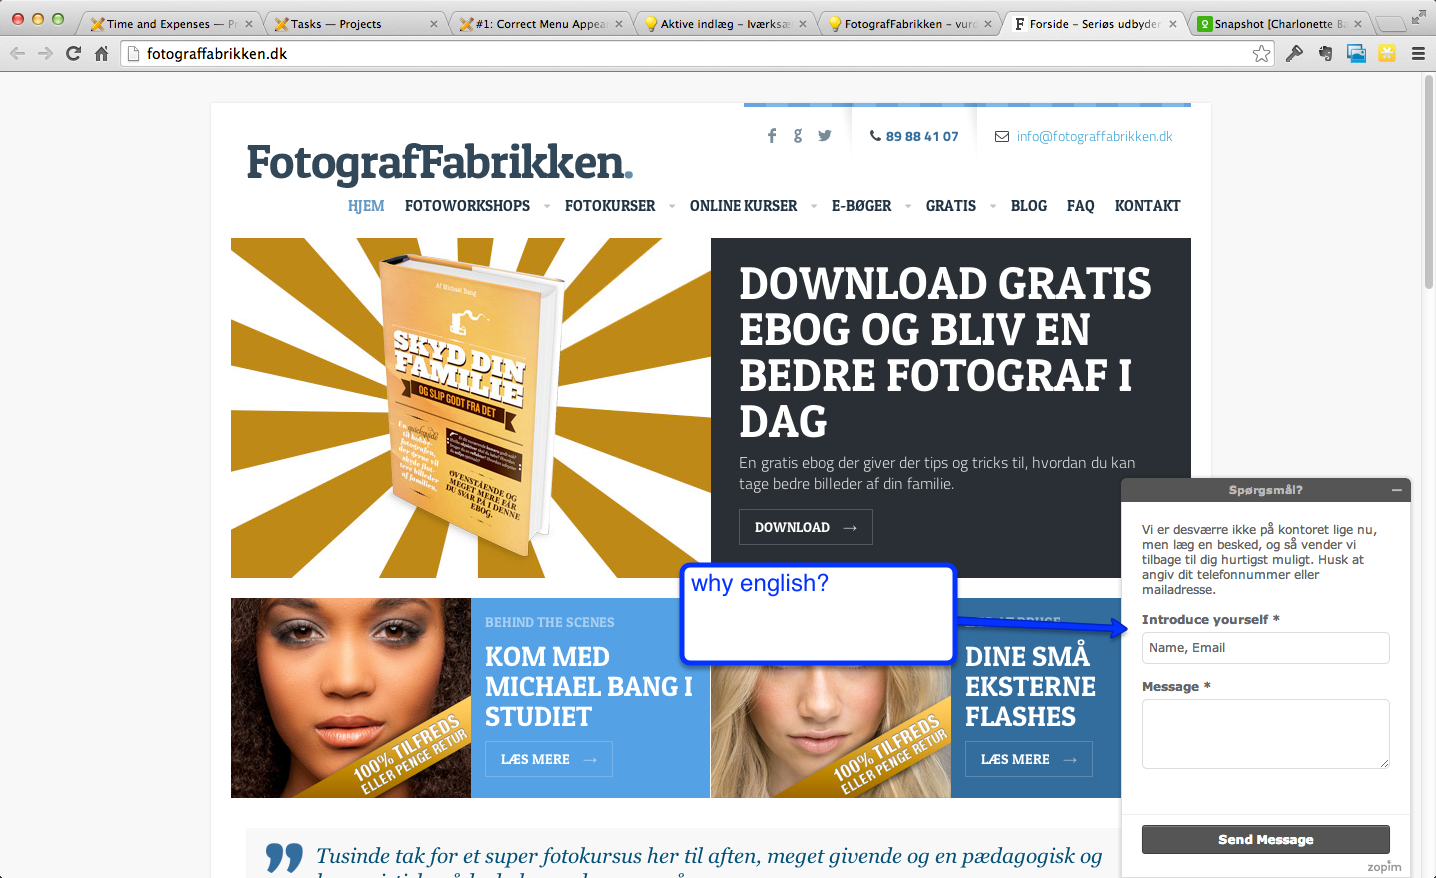Open BLOG in navigation
The image size is (1436, 878).
1029,206
